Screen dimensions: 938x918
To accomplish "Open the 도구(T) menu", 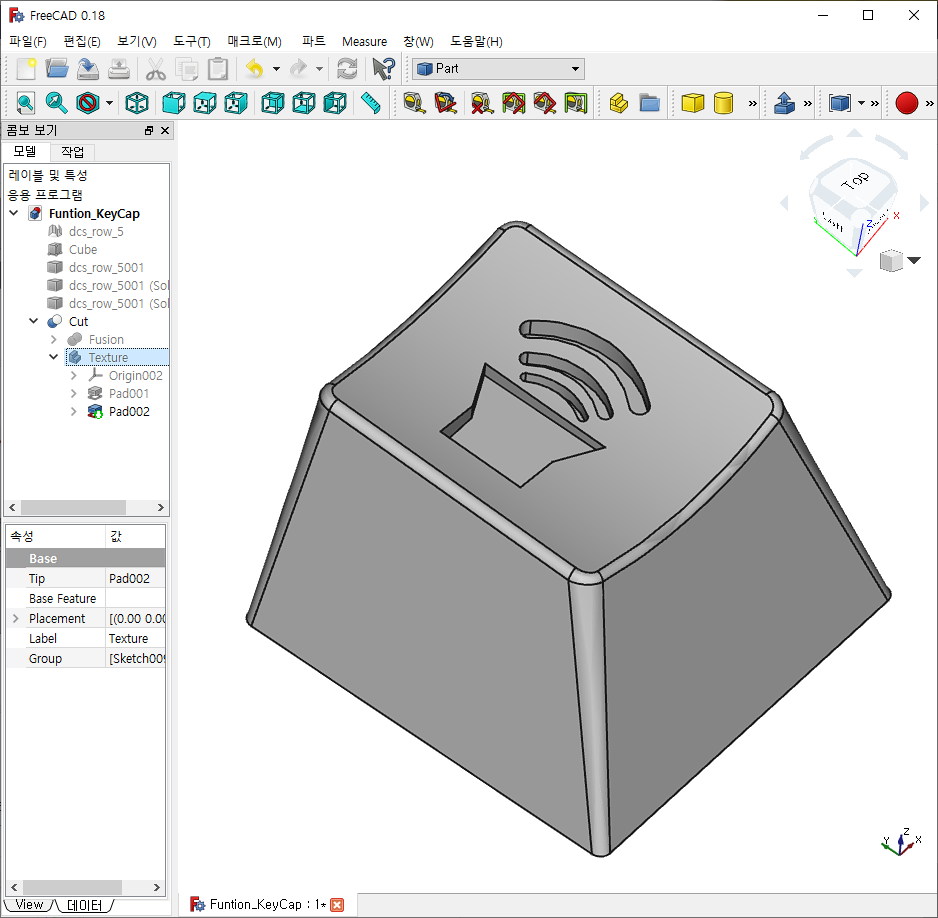I will 191,41.
